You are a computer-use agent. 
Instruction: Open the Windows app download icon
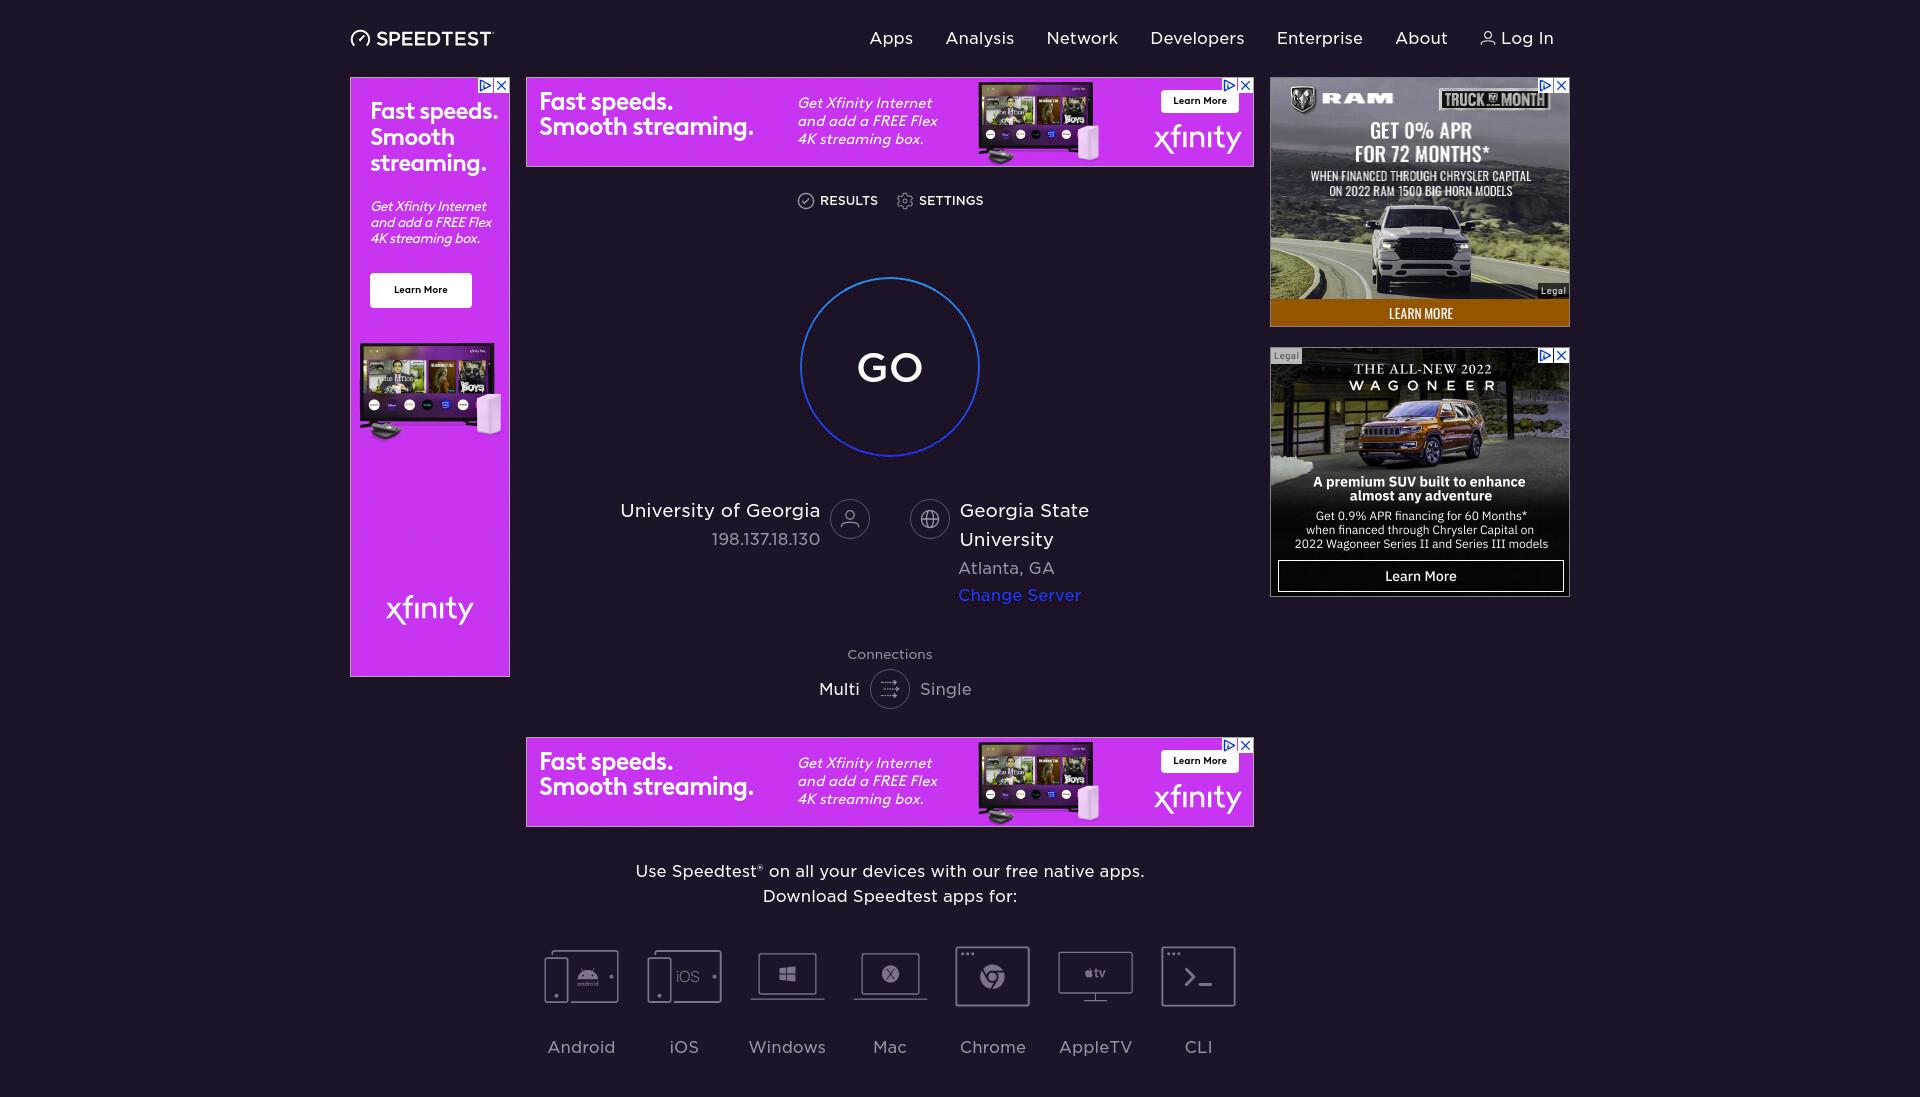click(x=787, y=975)
